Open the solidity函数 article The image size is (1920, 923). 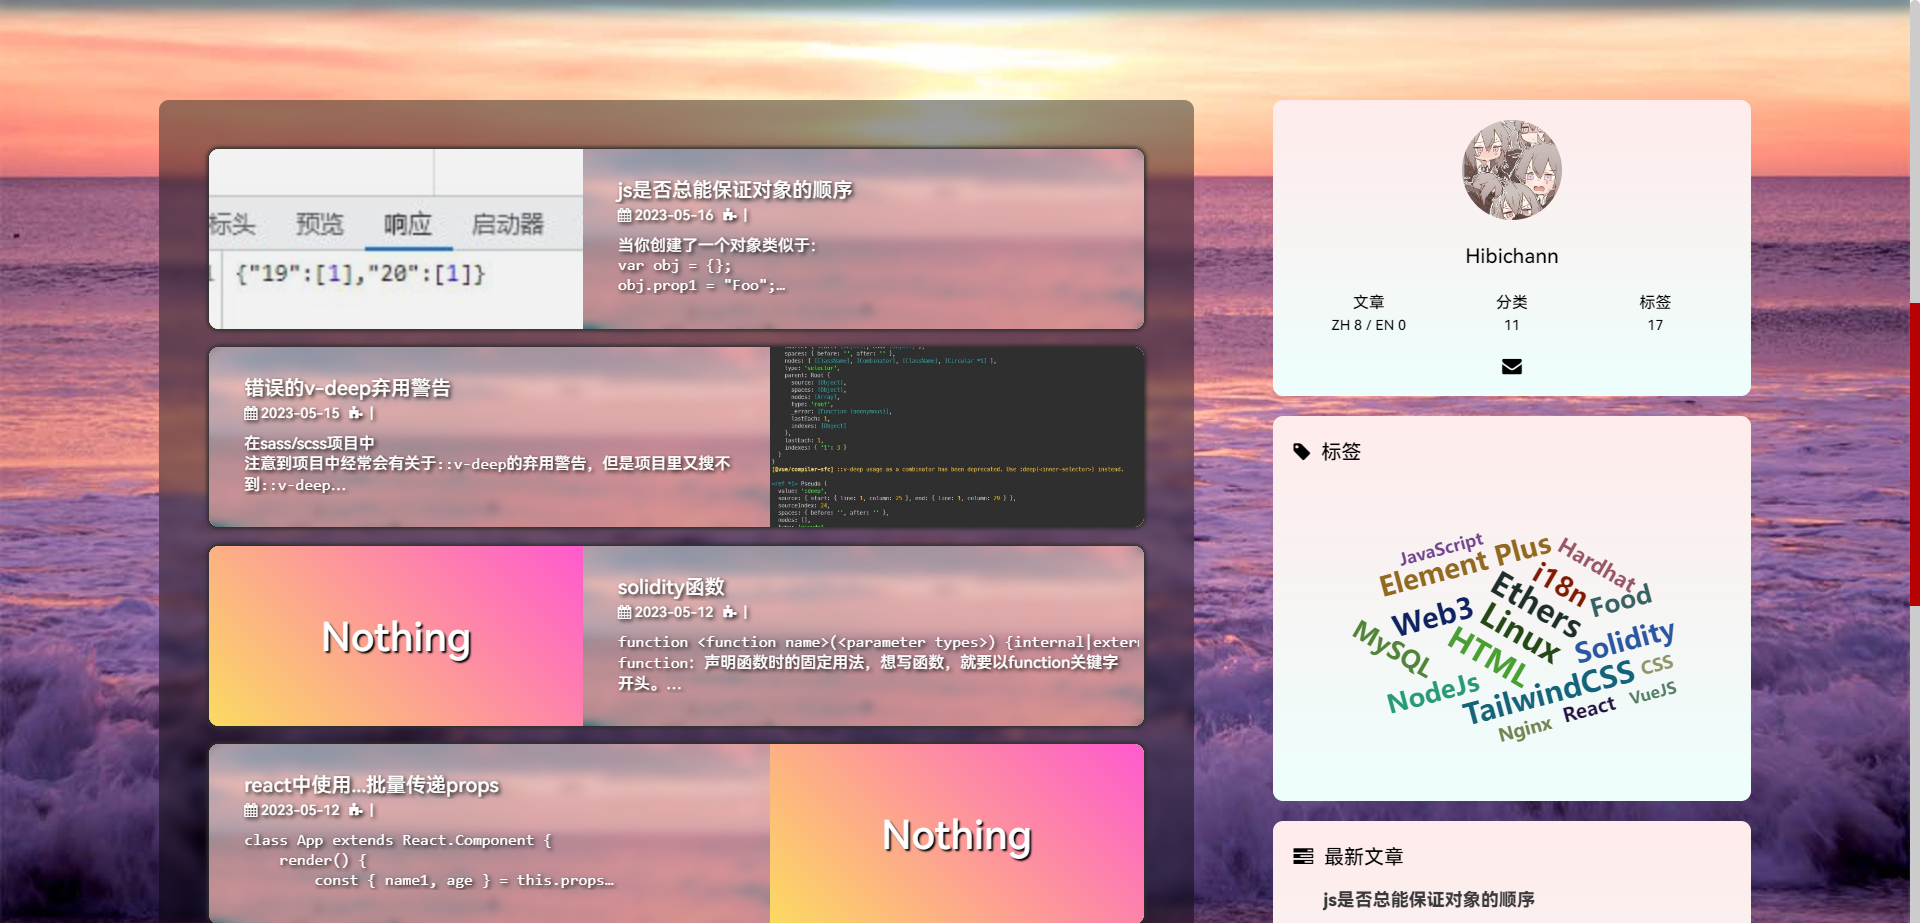pos(670,587)
